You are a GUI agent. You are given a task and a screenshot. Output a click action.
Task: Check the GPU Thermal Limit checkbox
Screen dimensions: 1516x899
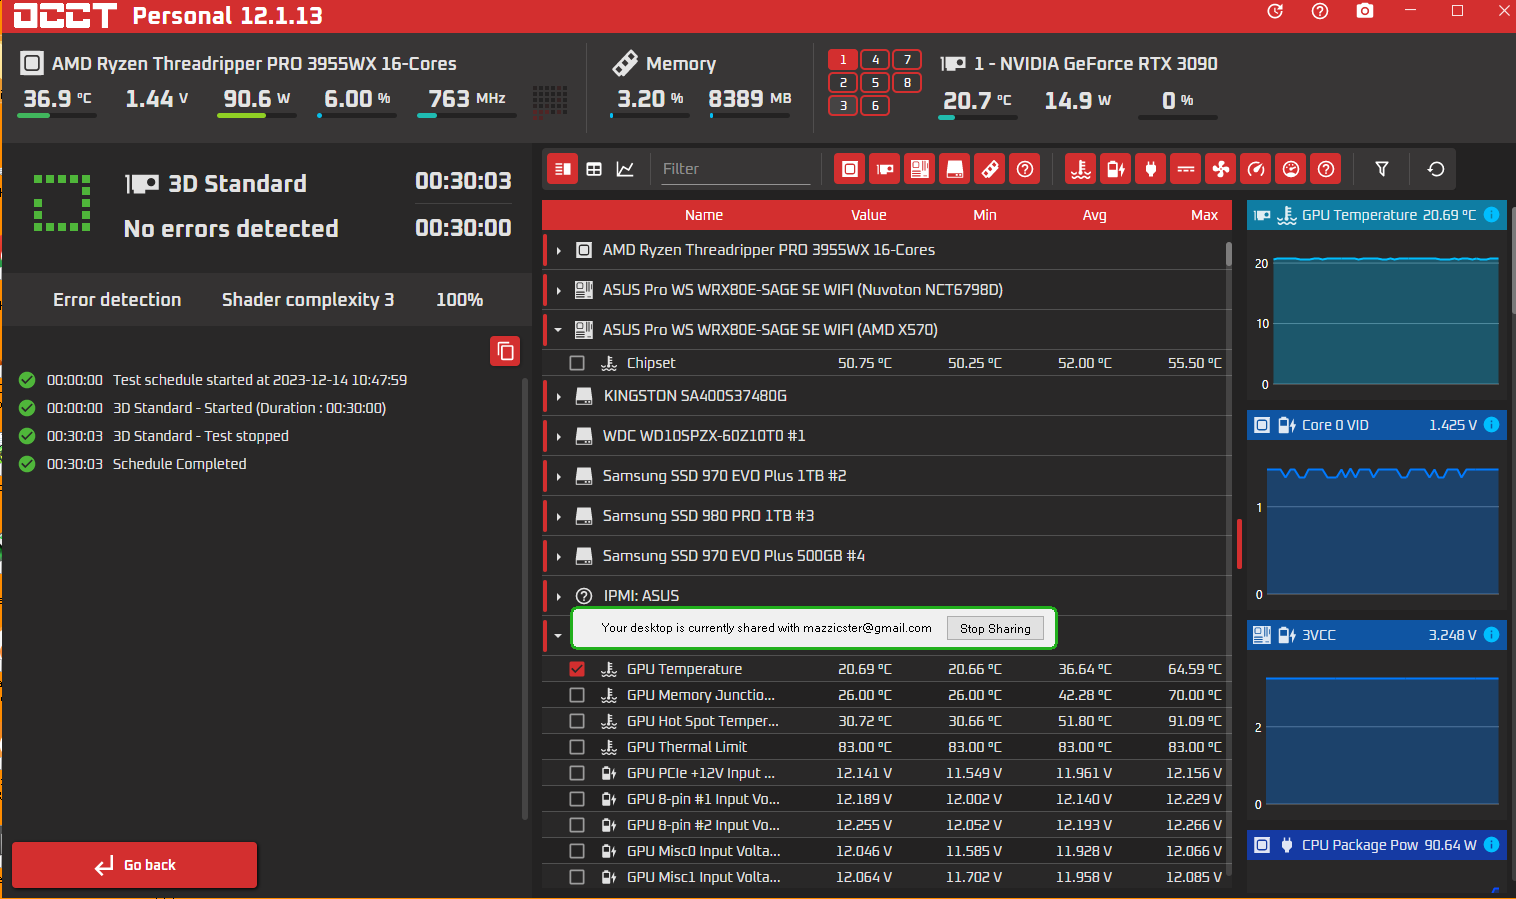[577, 747]
